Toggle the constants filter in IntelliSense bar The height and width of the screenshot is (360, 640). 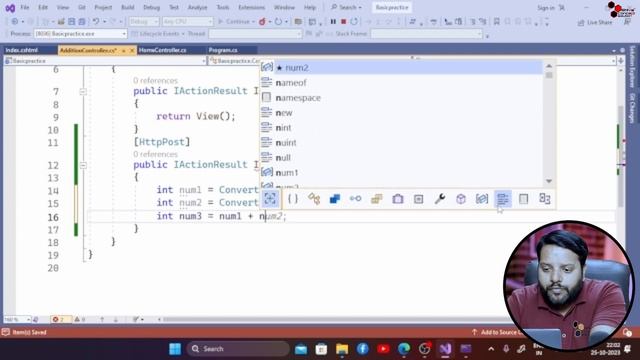tap(418, 199)
